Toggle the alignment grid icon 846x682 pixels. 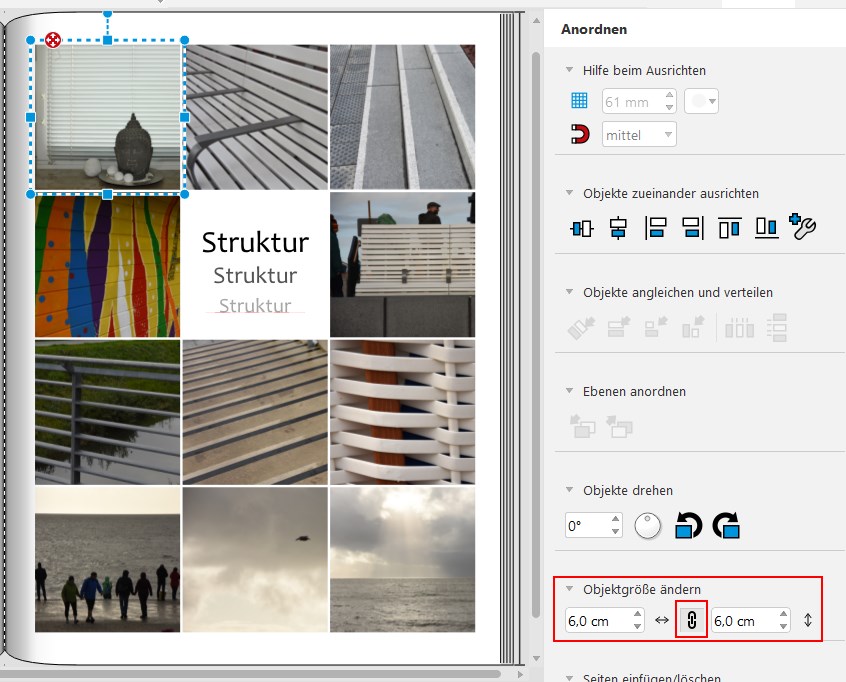pos(579,101)
